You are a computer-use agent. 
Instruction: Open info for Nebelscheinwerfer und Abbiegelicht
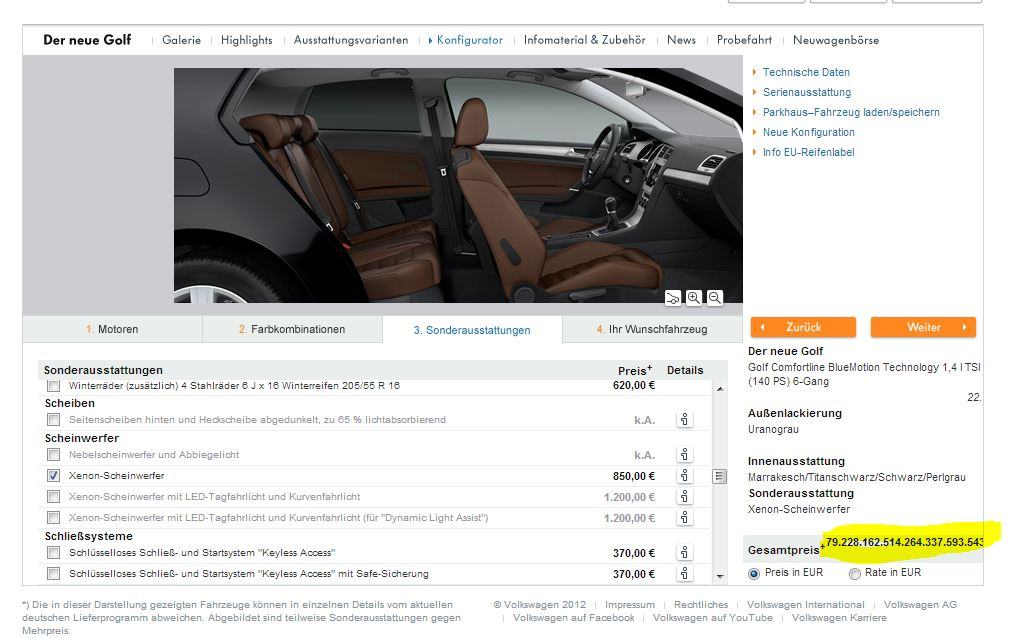(684, 455)
